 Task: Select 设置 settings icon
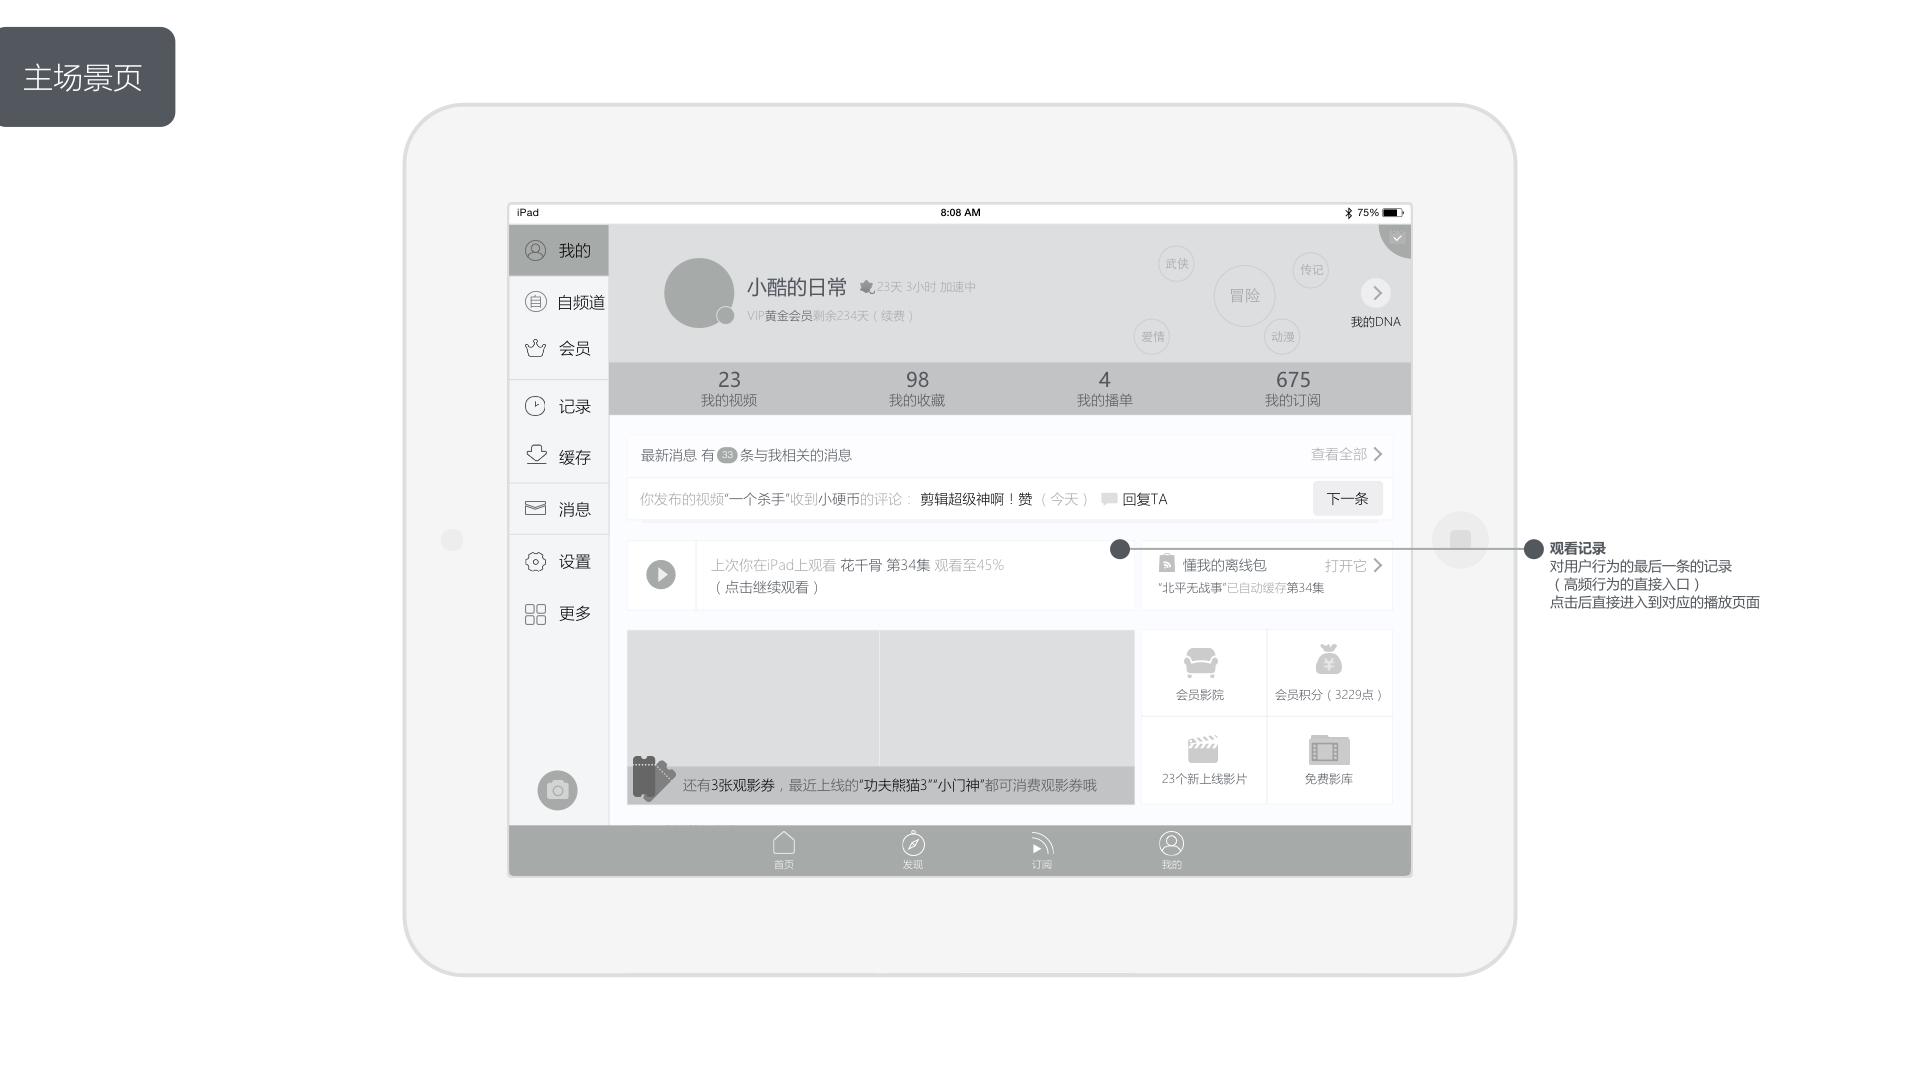tap(534, 560)
